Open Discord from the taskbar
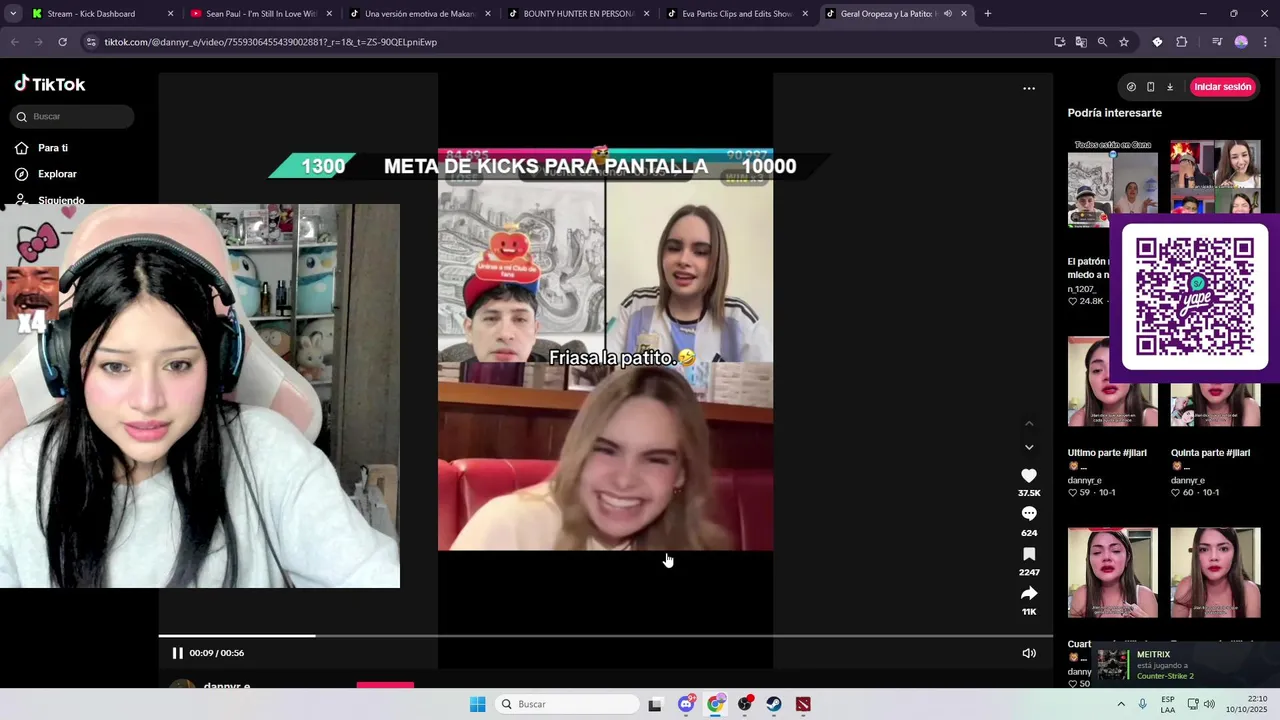 686,704
